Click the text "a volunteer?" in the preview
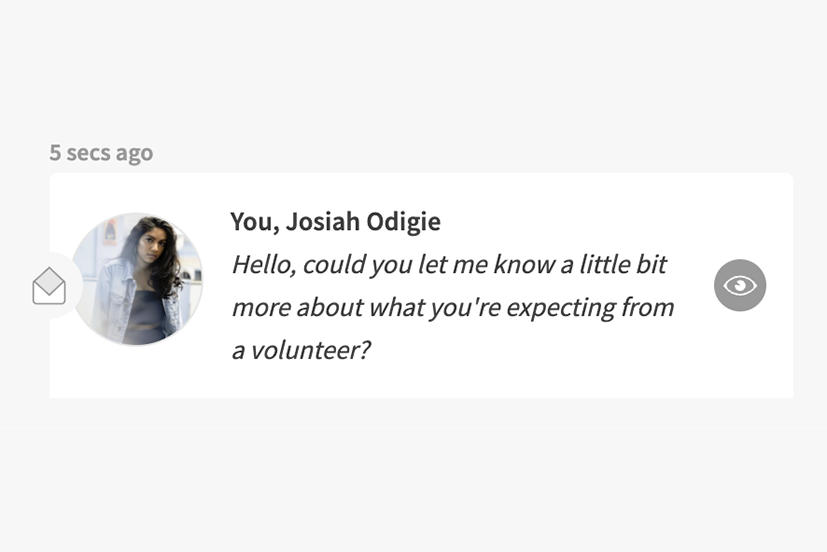 pyautogui.click(x=301, y=351)
